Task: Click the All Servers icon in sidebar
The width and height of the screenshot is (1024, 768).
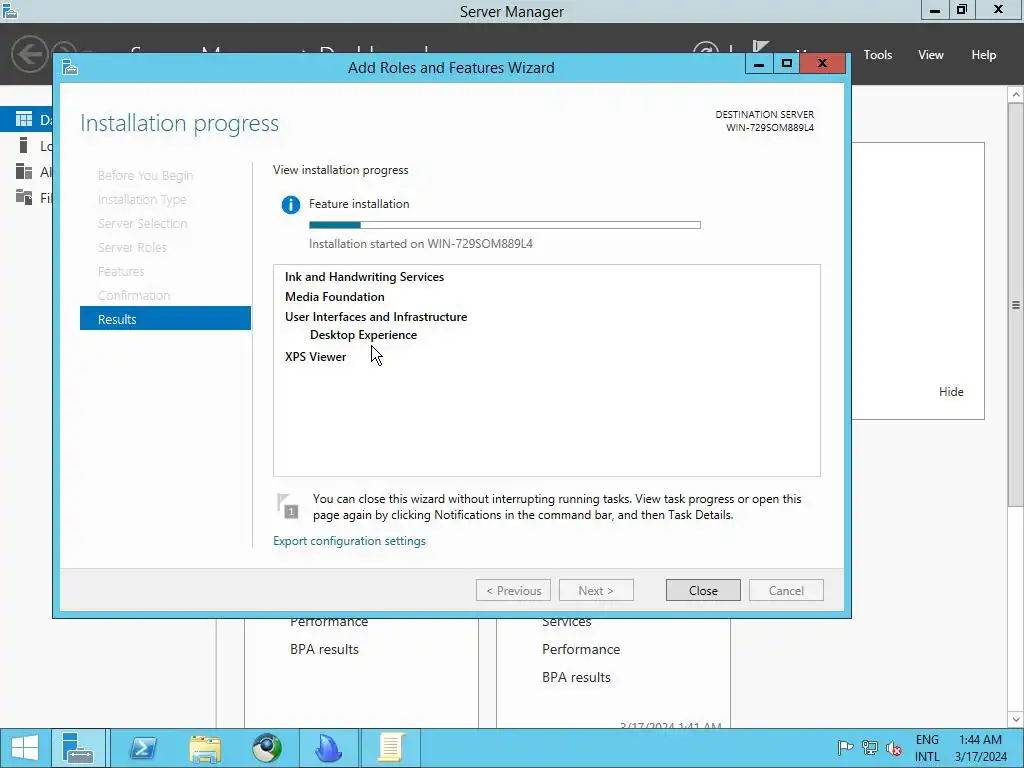Action: (24, 171)
